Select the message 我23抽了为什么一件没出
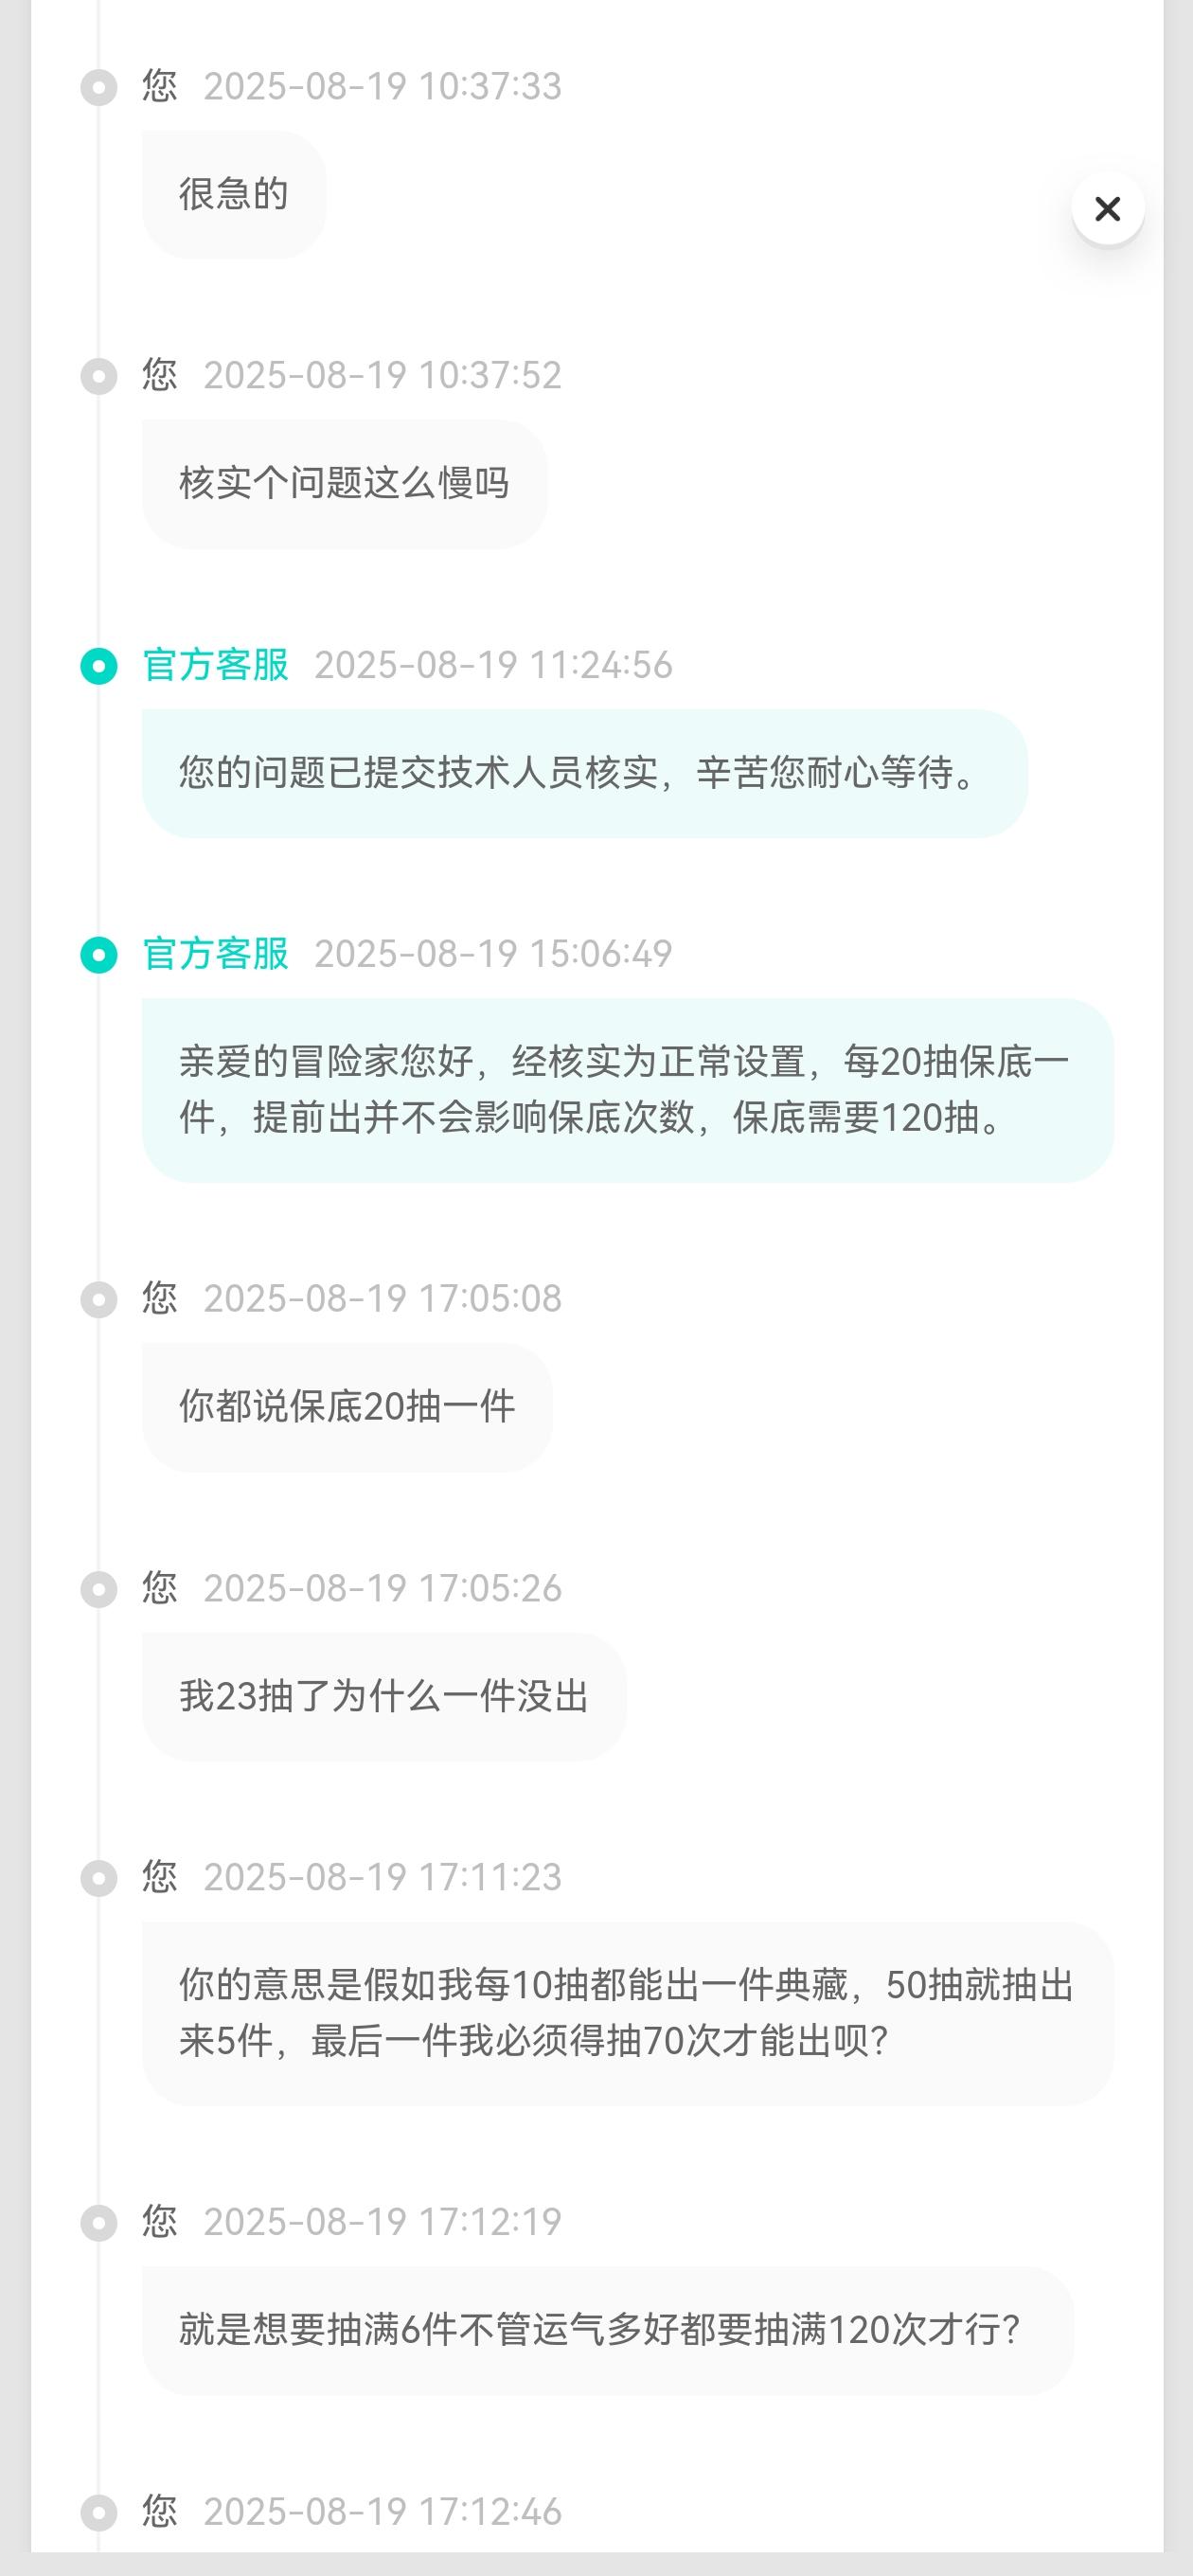The image size is (1193, 2576). 384,1696
